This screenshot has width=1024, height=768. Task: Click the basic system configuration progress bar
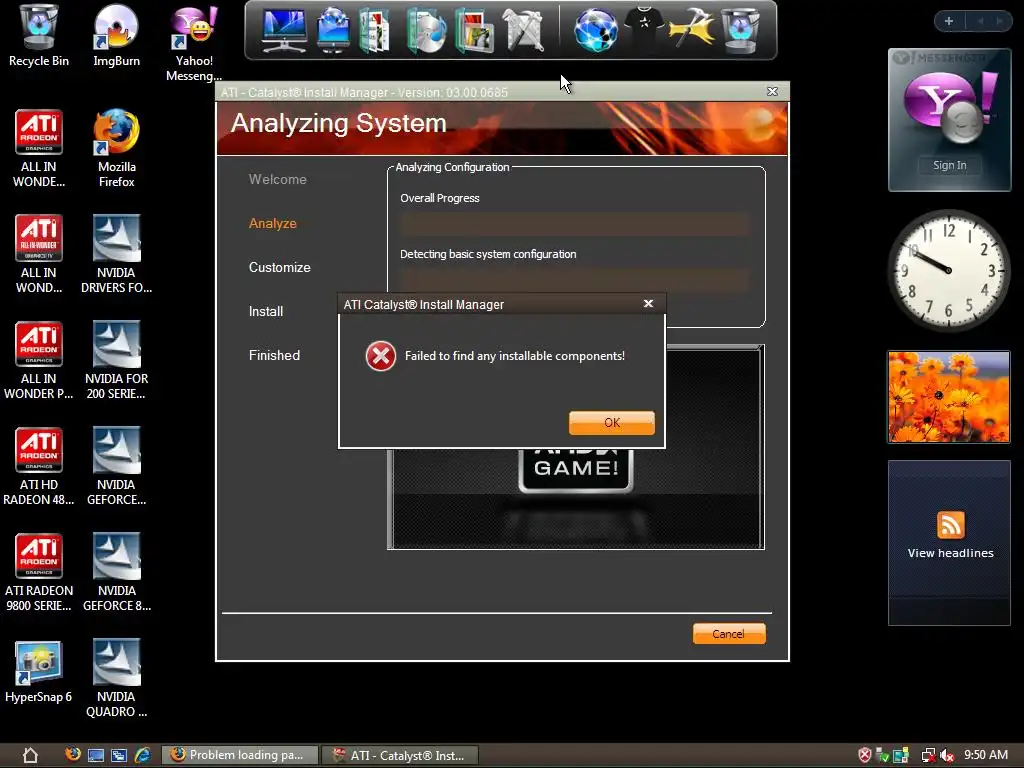pyautogui.click(x=575, y=280)
